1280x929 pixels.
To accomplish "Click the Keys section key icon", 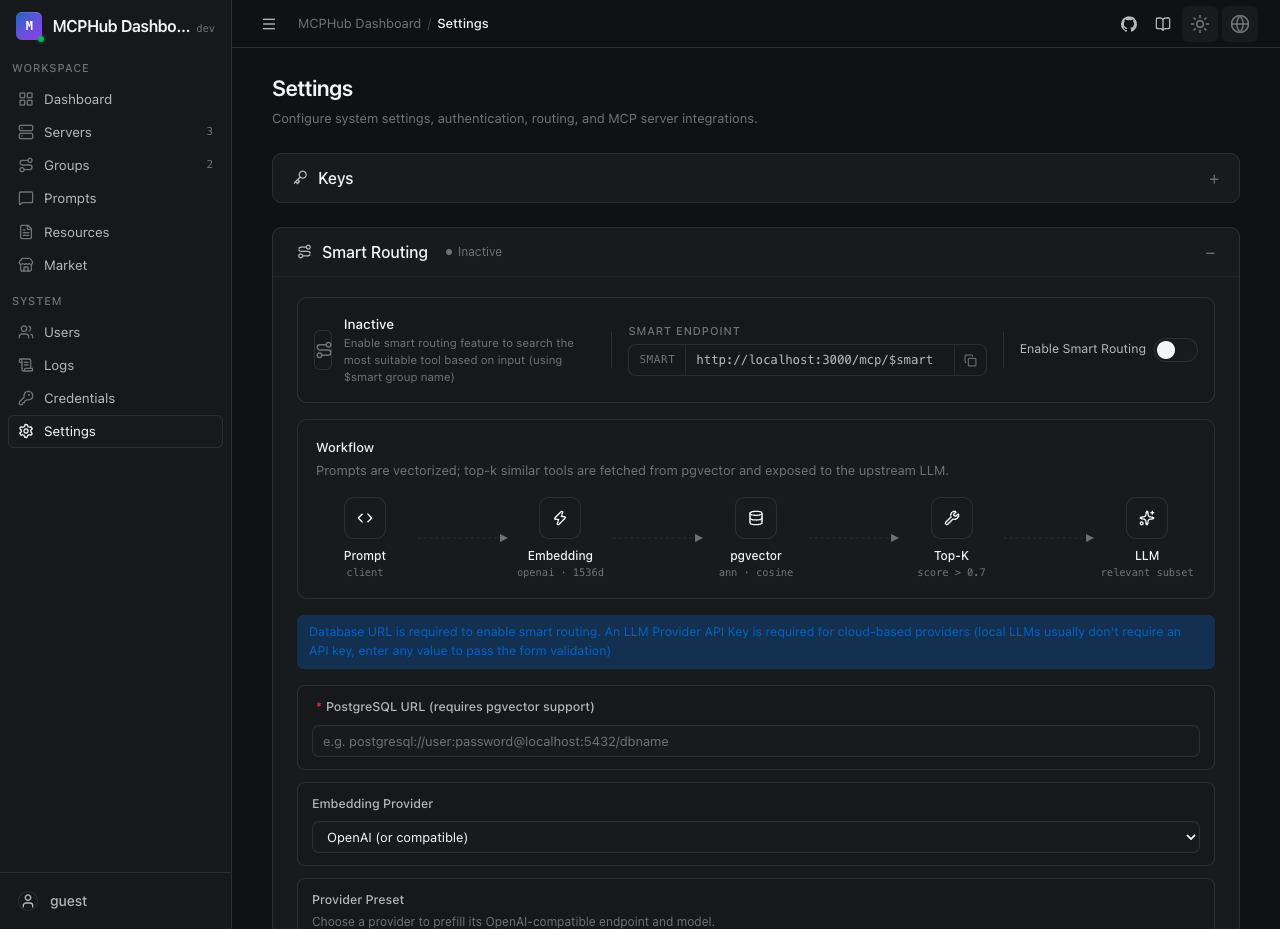I will pos(300,178).
